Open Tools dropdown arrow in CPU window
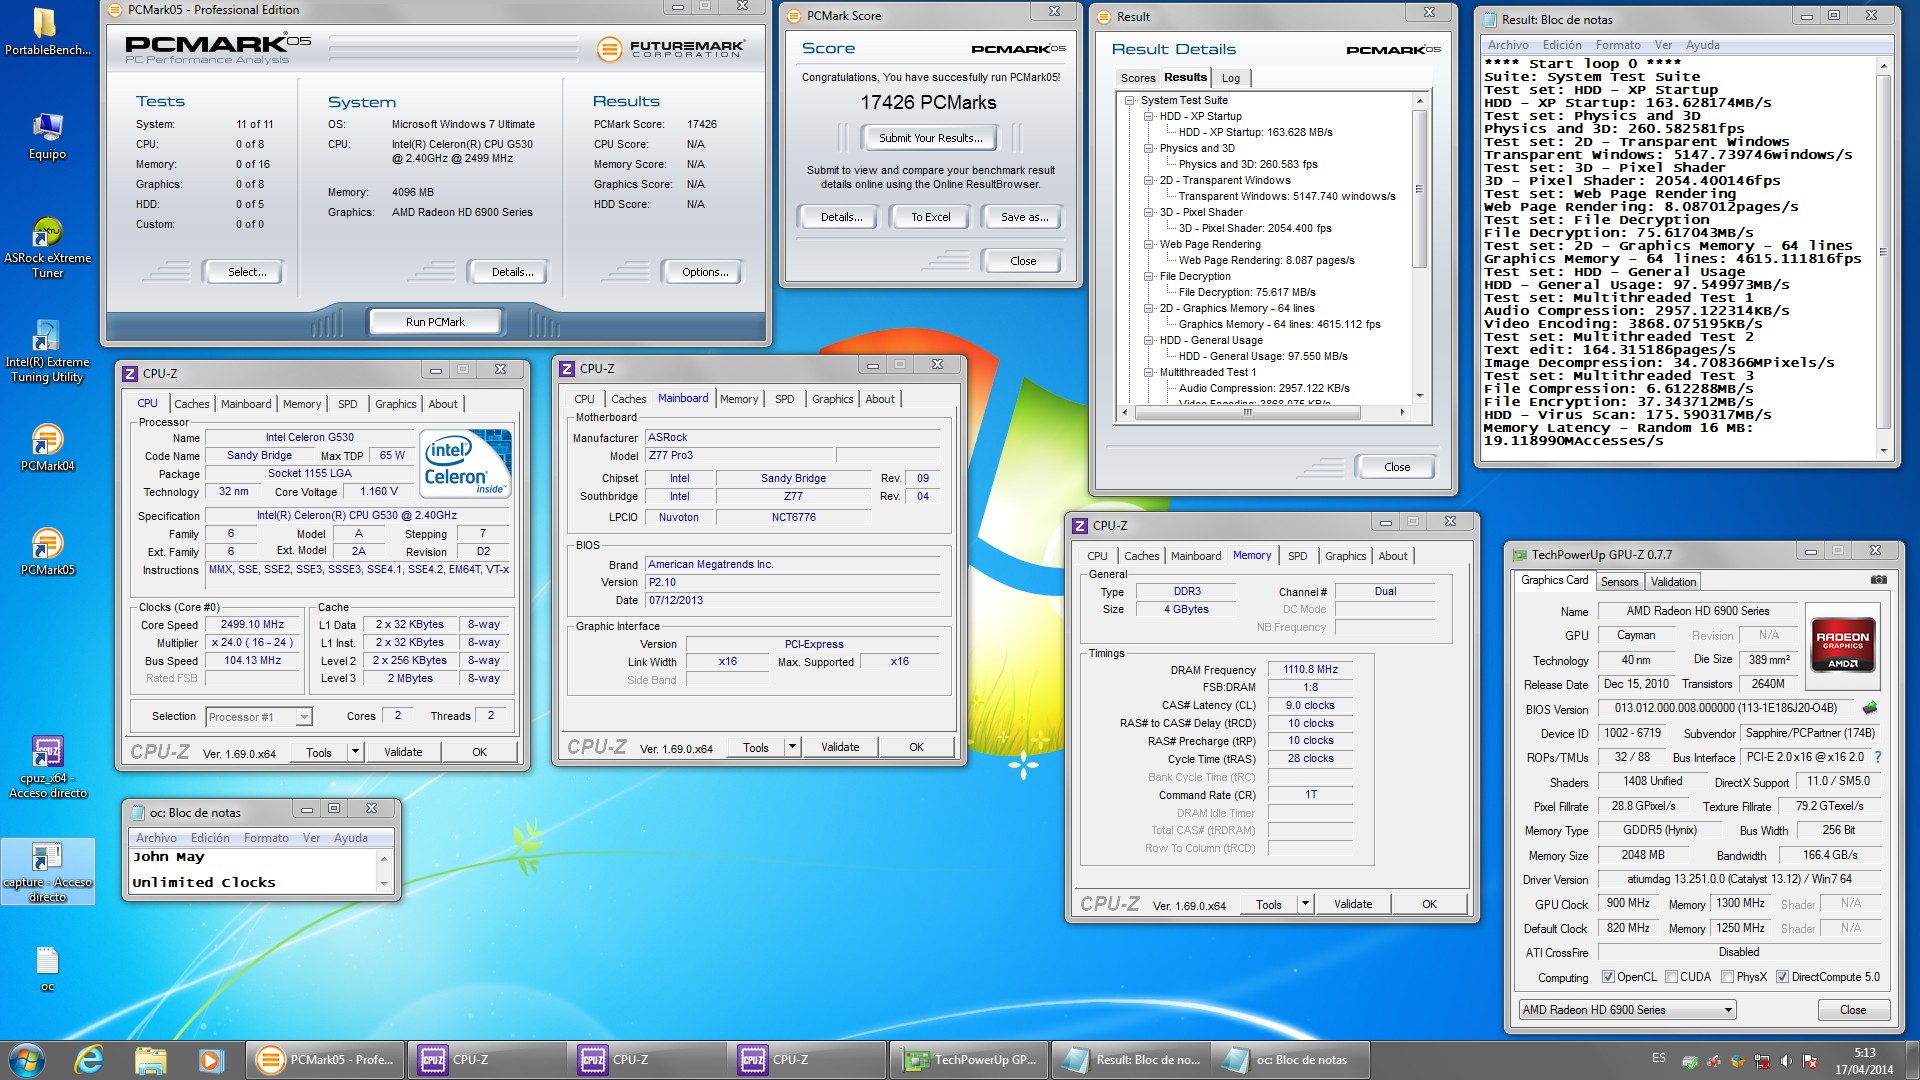 355,752
